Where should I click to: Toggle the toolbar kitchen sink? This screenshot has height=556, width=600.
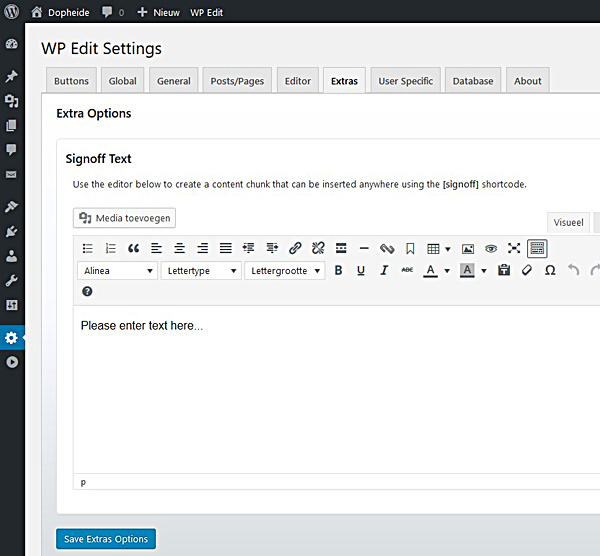click(537, 249)
